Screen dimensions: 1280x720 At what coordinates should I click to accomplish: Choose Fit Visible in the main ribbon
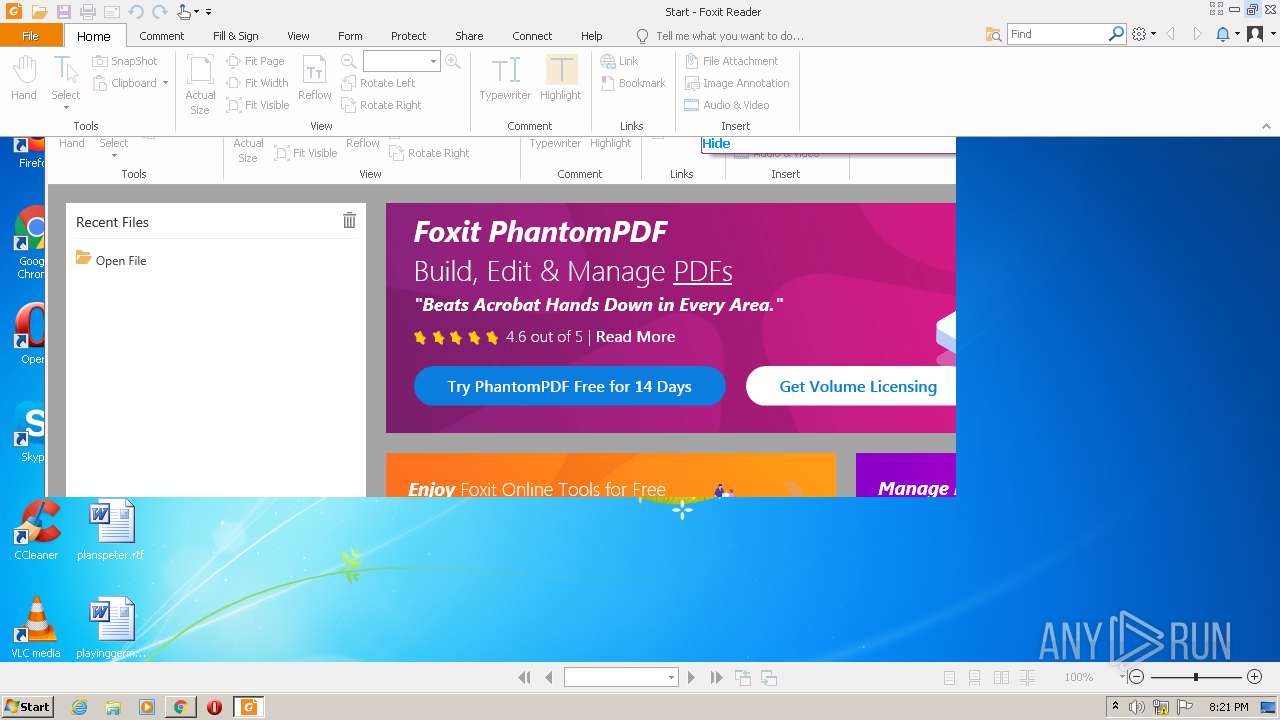[258, 105]
